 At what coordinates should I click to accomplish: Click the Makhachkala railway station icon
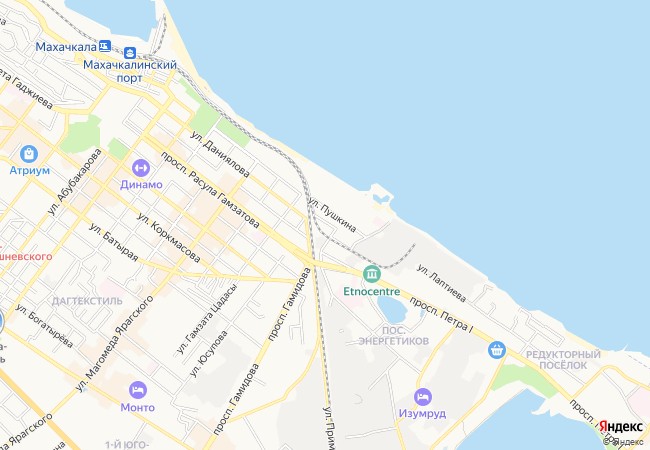coord(105,46)
